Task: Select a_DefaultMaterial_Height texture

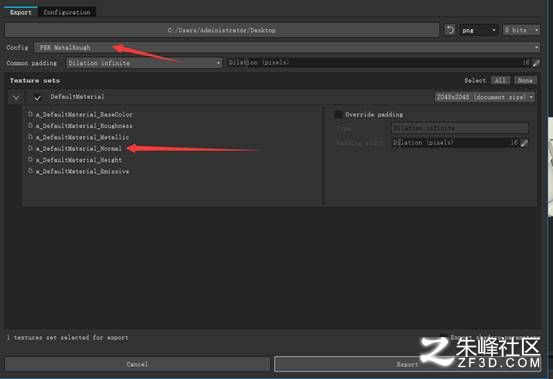Action: pos(79,160)
